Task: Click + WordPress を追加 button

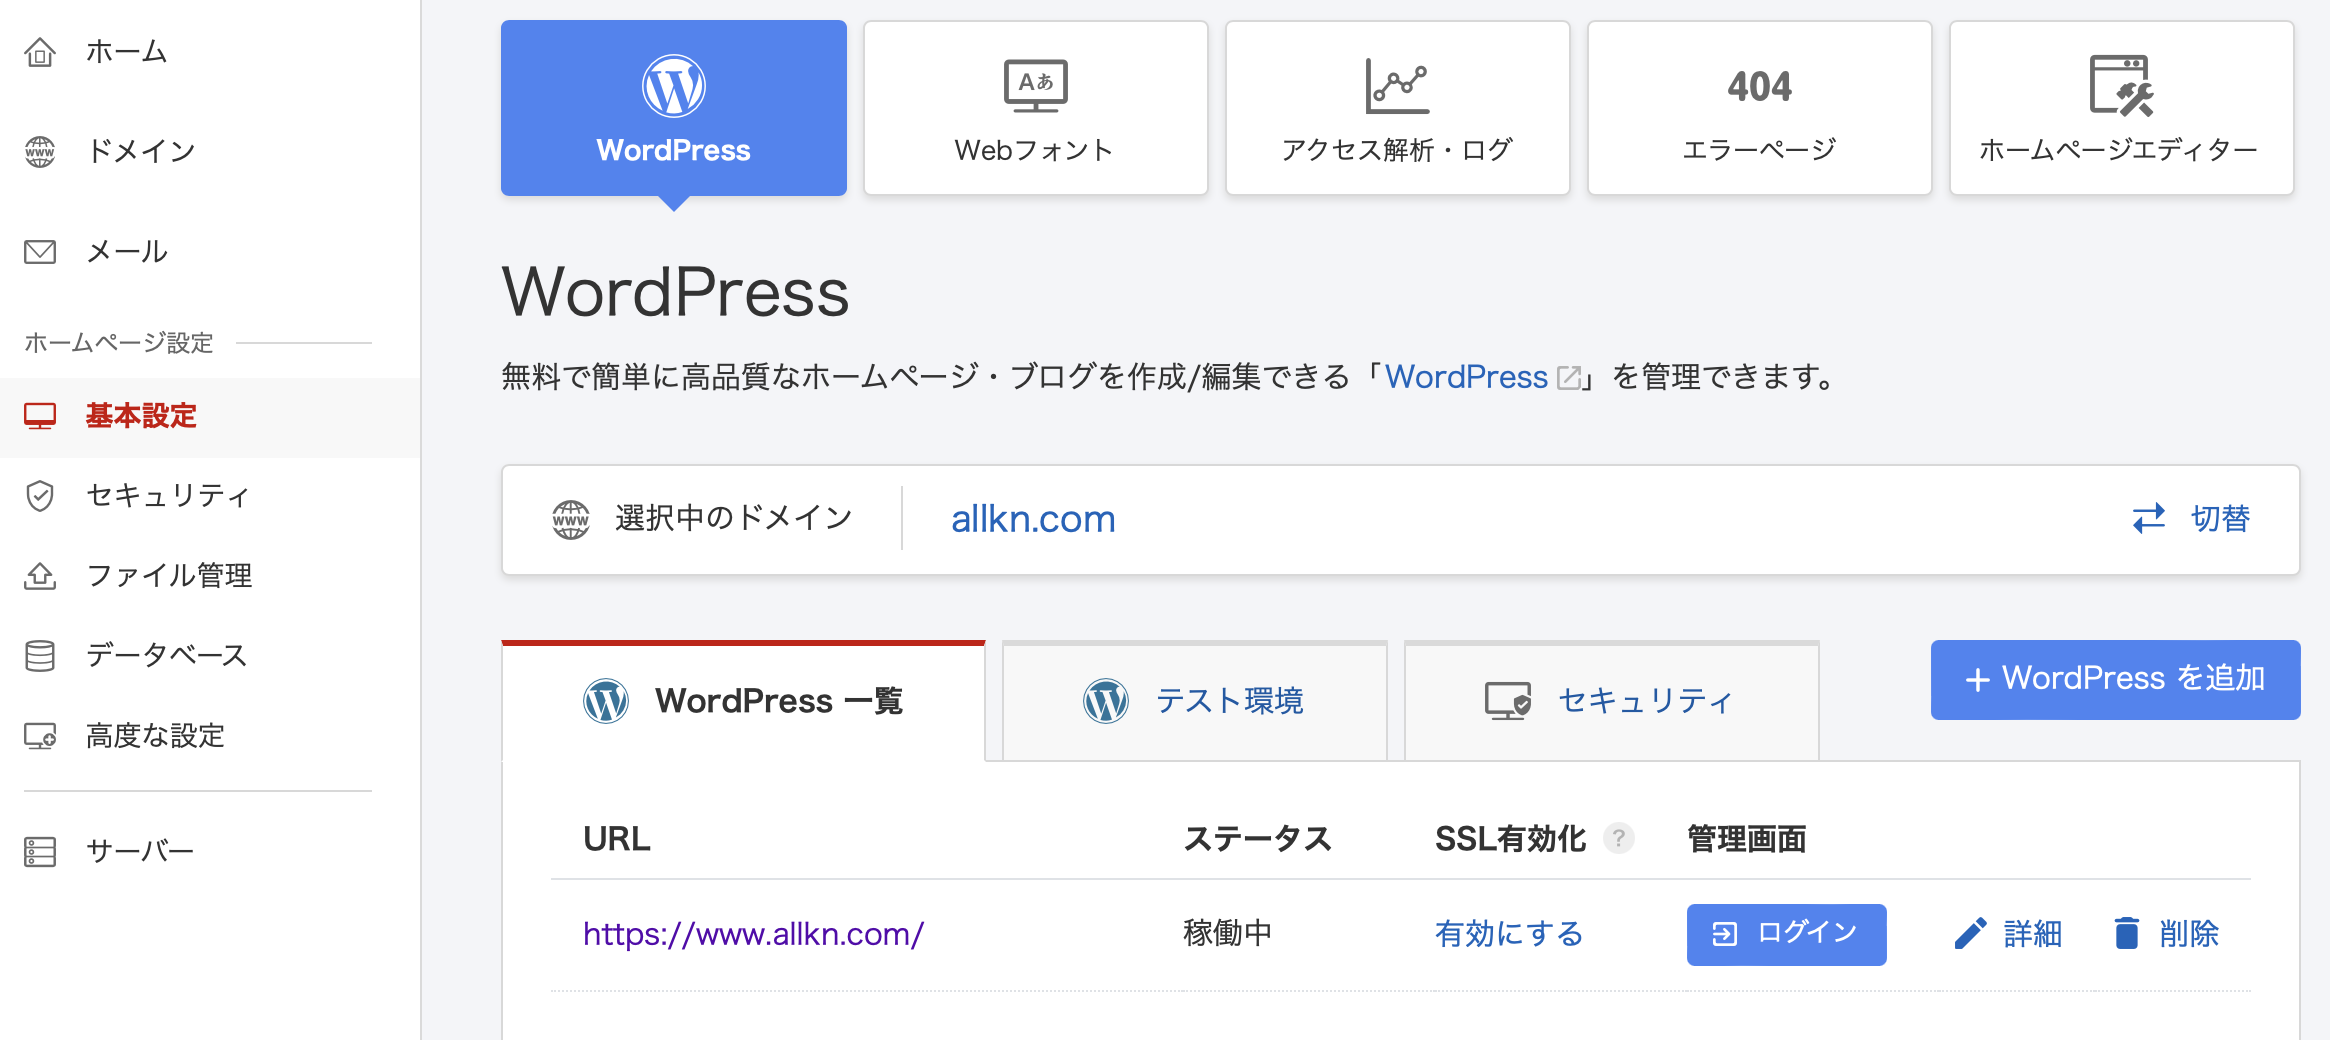Action: coord(2116,679)
